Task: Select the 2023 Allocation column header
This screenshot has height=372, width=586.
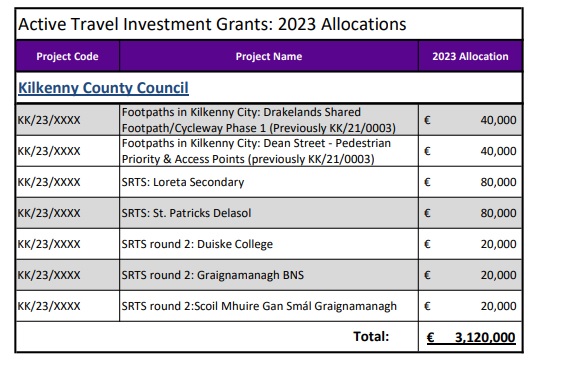Action: (x=470, y=56)
